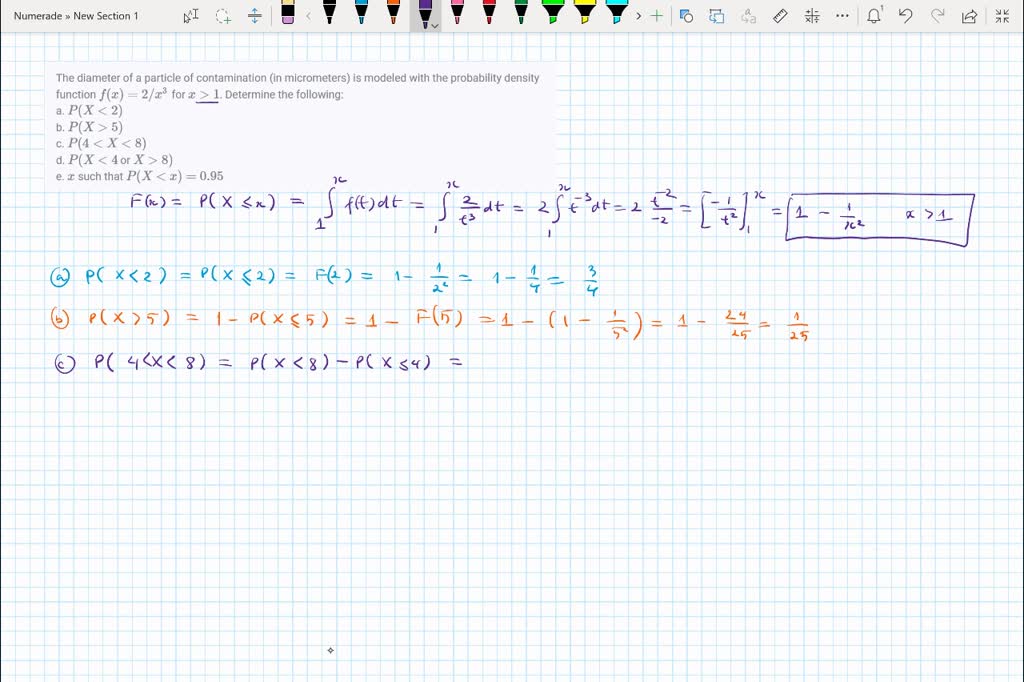Image resolution: width=1024 pixels, height=682 pixels.
Task: Select the Eraser tool
Action: pyautogui.click(x=289, y=15)
